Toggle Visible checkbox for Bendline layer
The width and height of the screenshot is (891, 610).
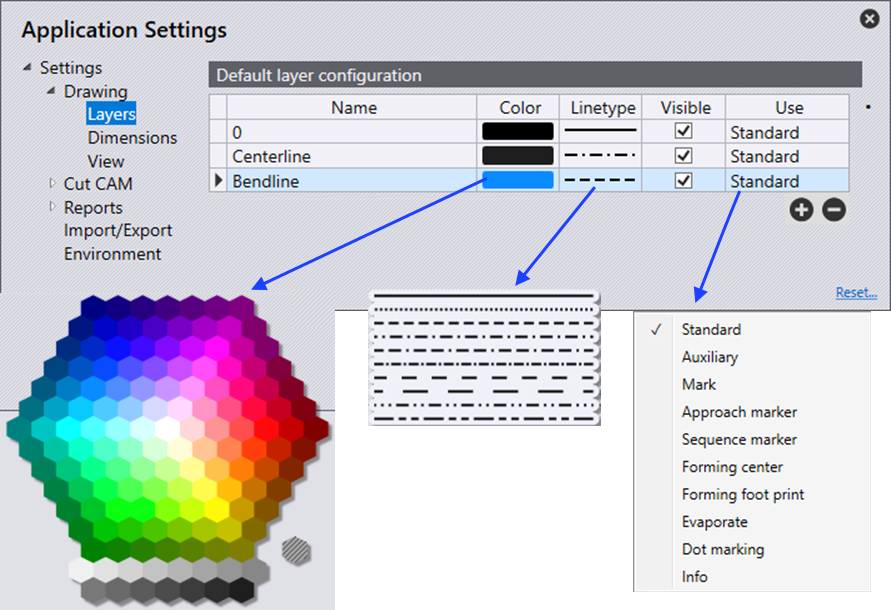point(684,181)
